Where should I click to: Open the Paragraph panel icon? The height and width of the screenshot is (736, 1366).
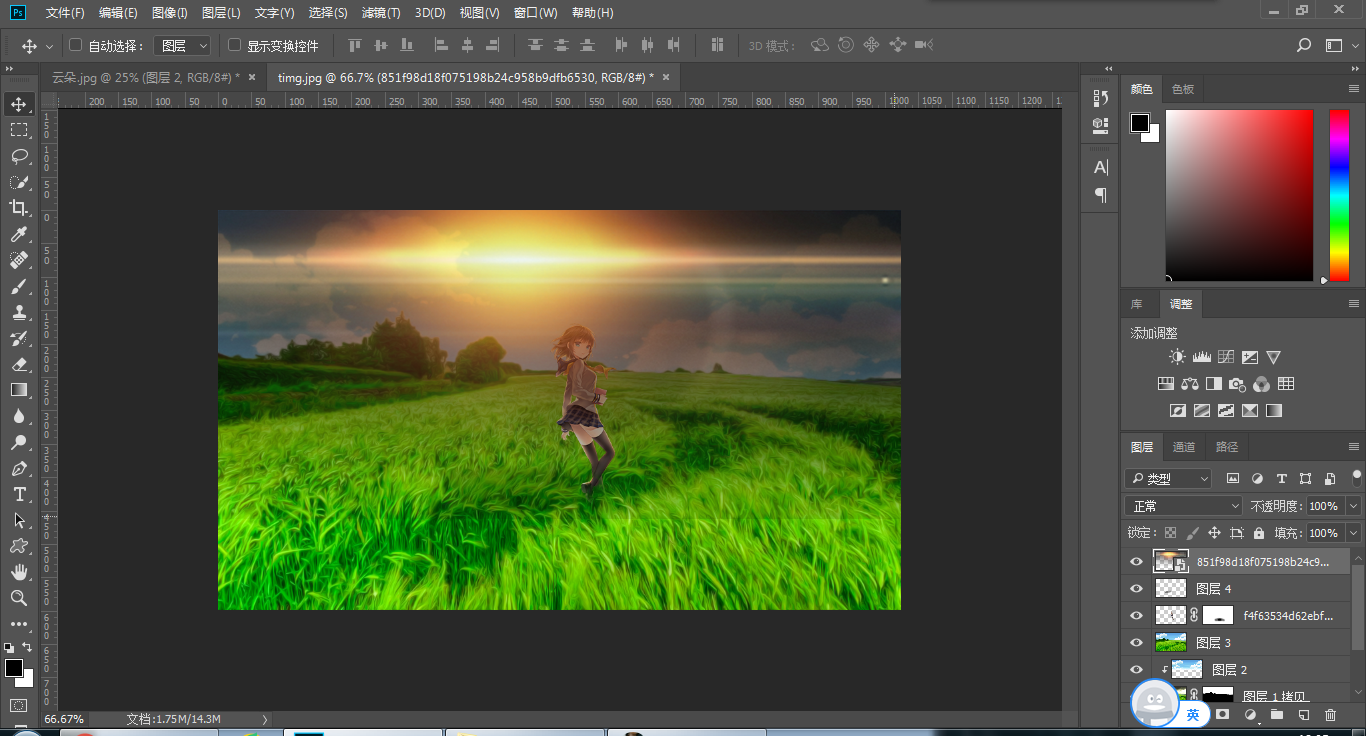click(x=1101, y=195)
